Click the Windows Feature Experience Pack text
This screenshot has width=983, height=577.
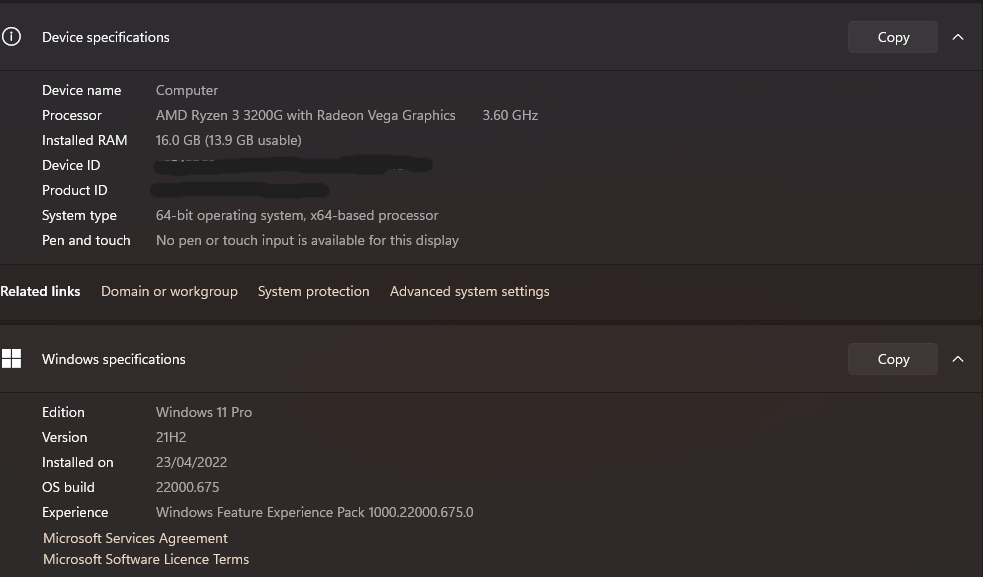coord(314,512)
